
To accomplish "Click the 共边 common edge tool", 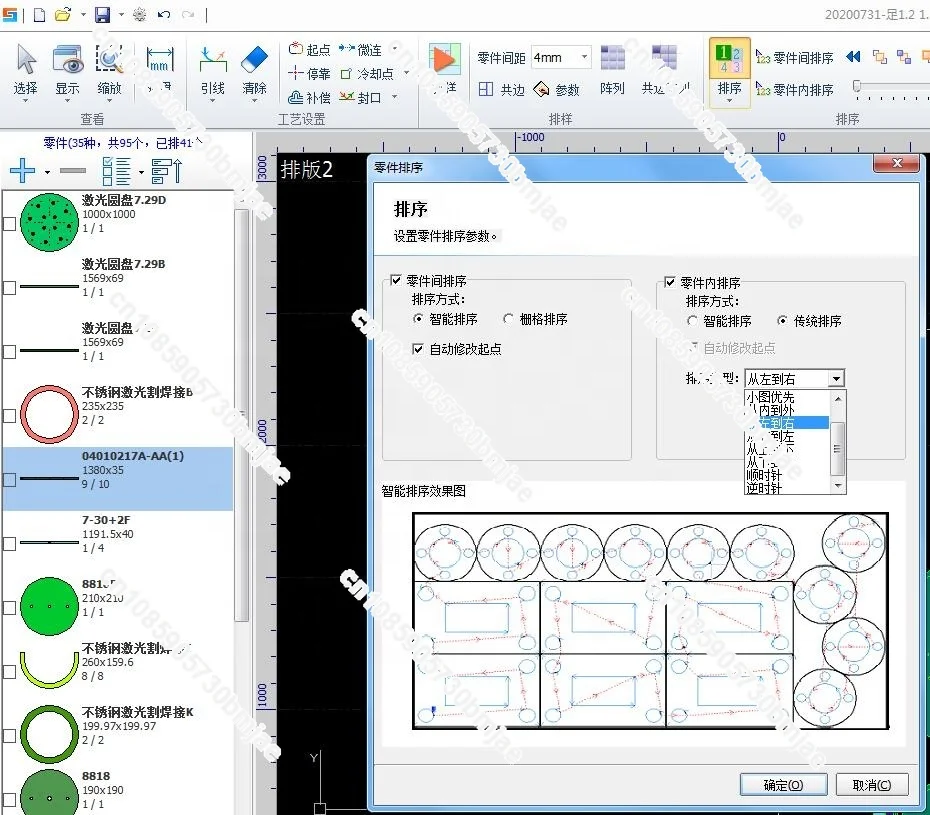I will [501, 90].
